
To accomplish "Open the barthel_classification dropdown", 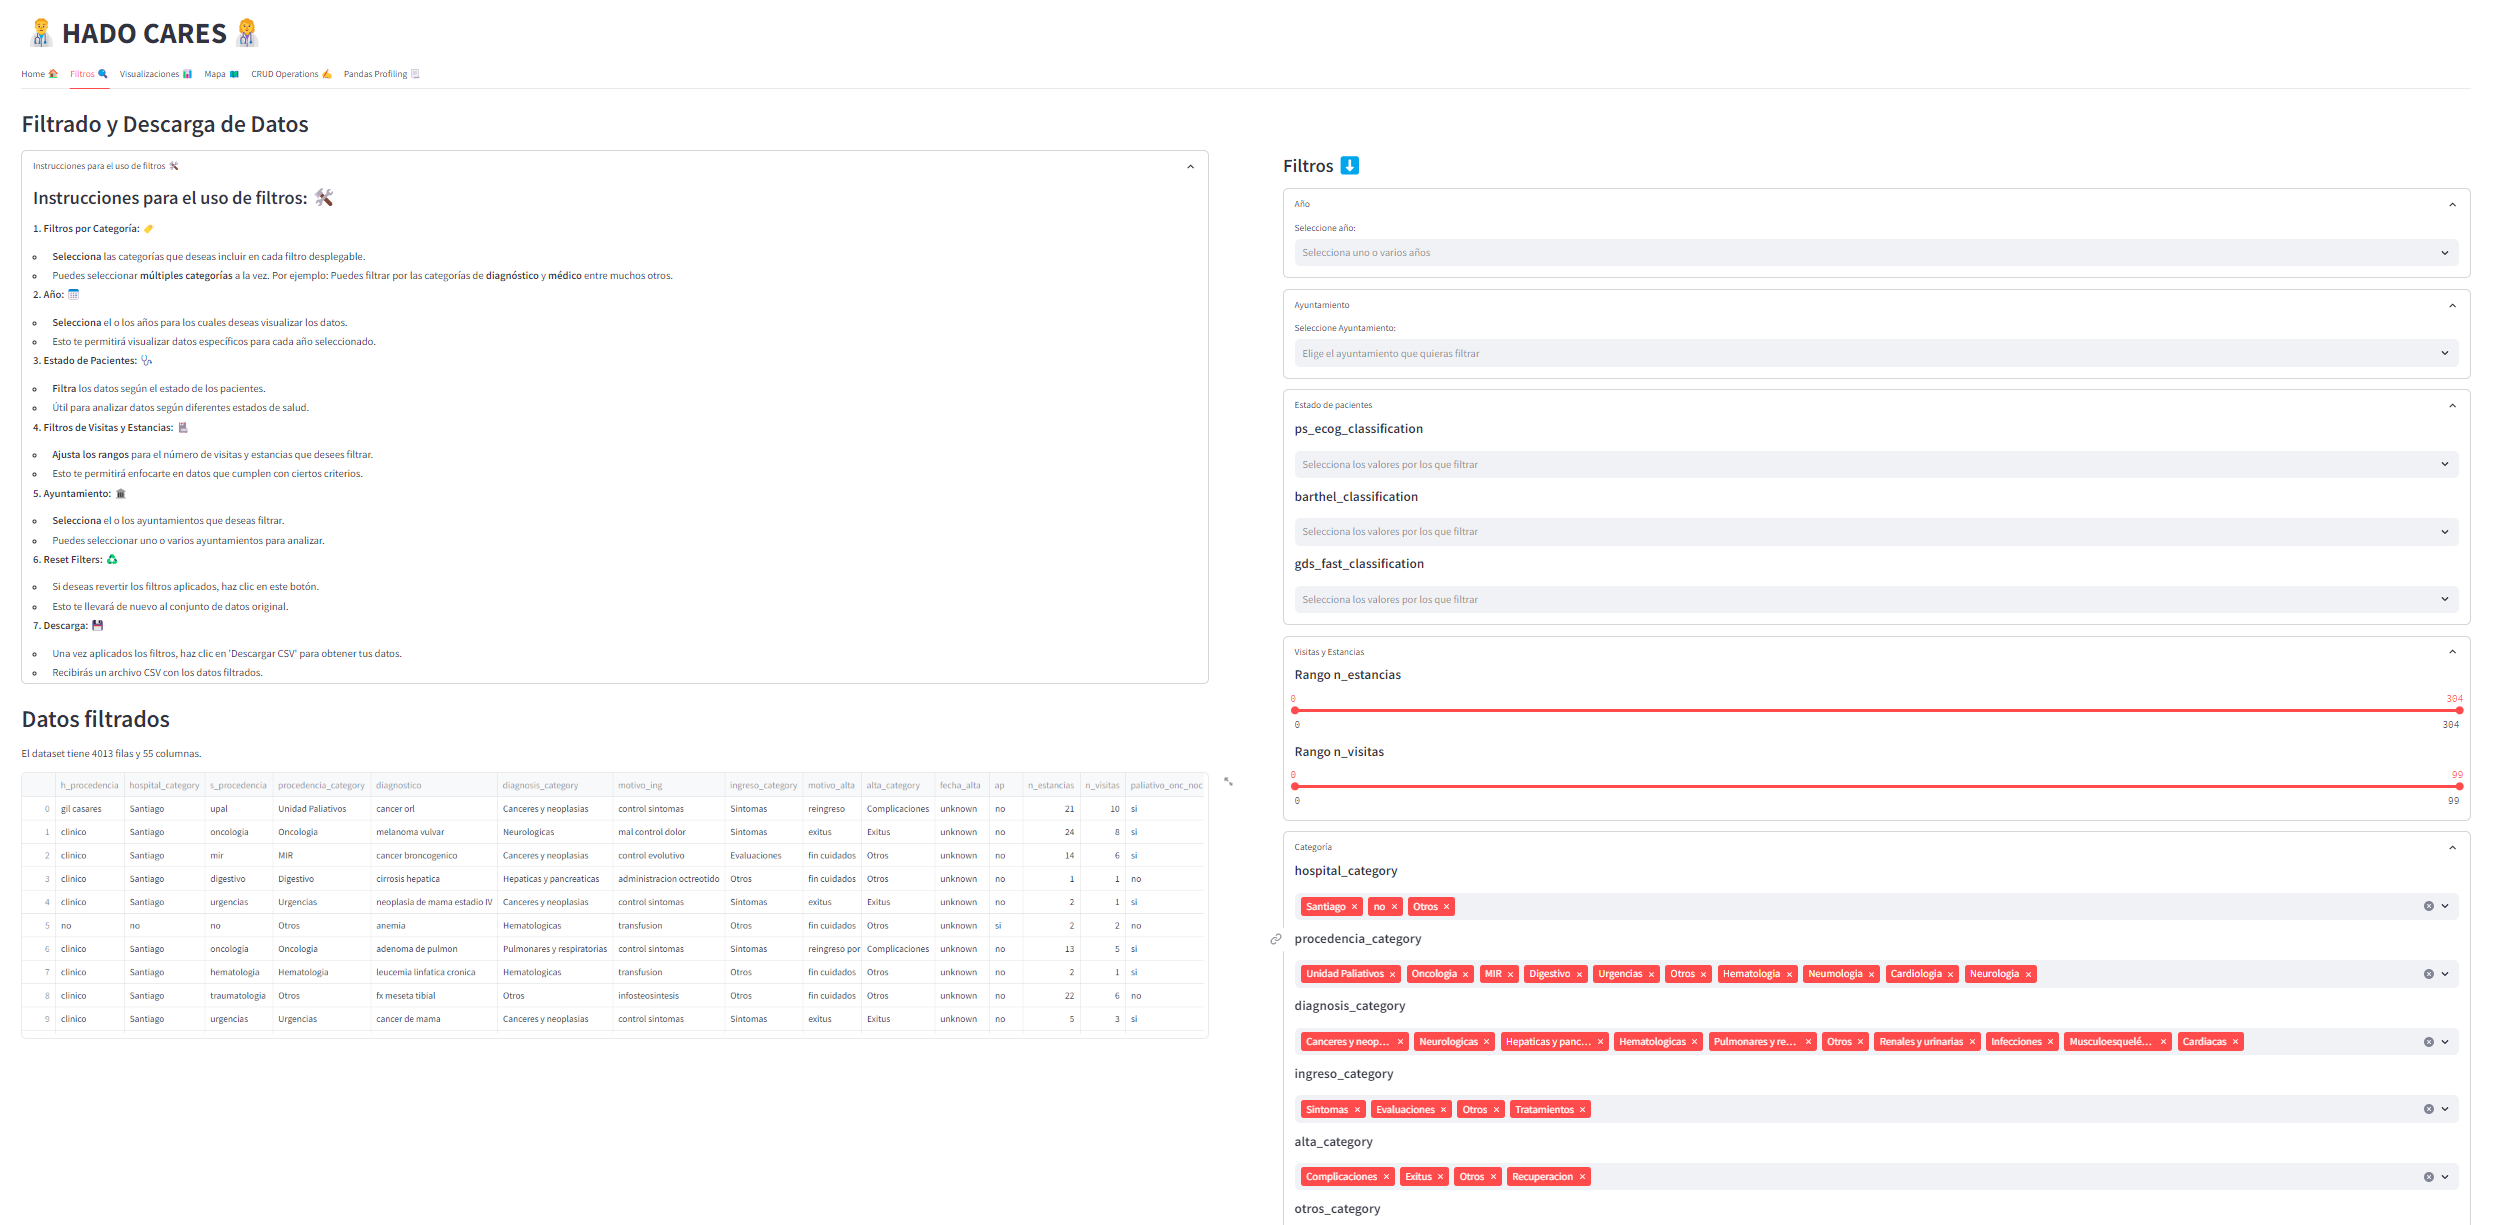I will point(1876,532).
